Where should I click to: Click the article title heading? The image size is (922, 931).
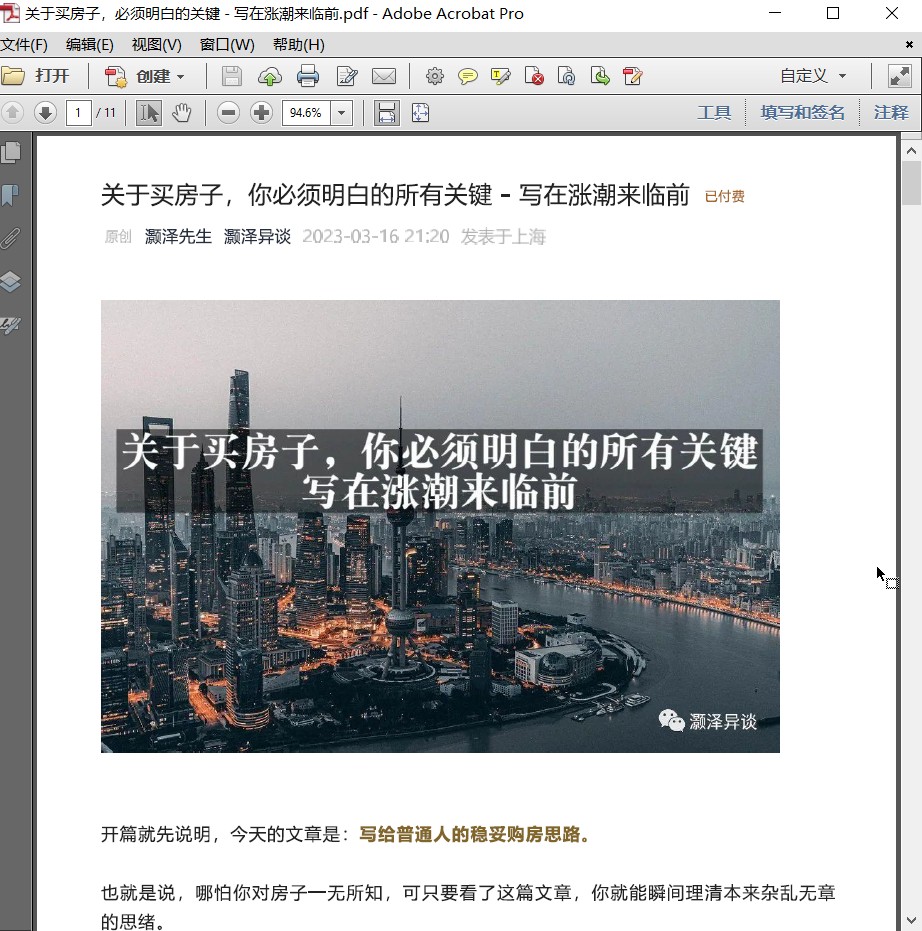pos(395,195)
